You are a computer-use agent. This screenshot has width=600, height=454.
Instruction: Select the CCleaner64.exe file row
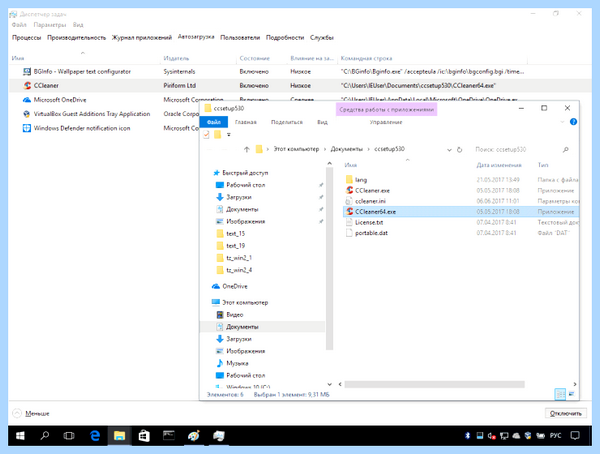(461, 212)
